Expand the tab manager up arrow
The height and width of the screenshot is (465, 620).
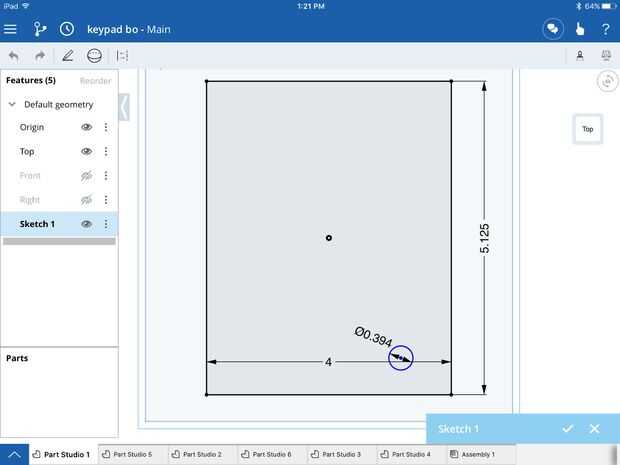tap(14, 454)
